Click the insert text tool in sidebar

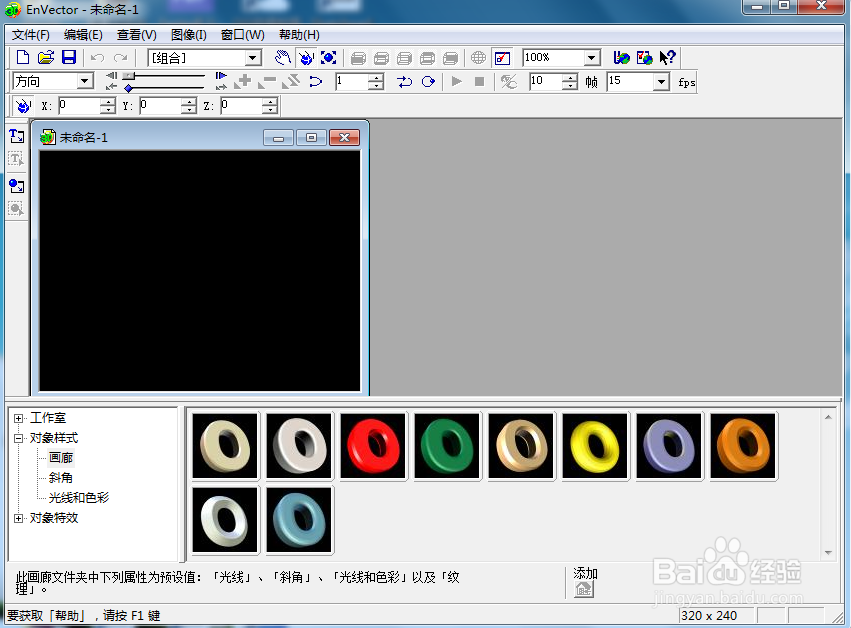[16, 136]
